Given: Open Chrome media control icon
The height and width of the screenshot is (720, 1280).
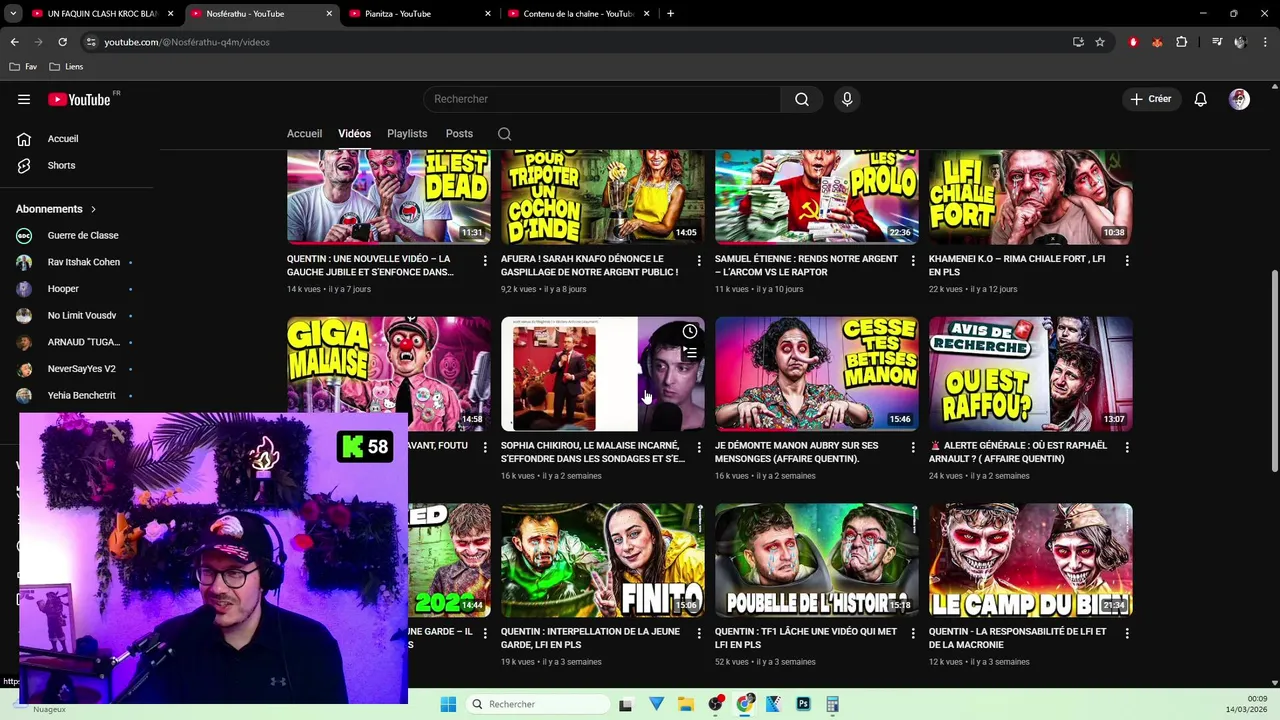Looking at the screenshot, I should 1217,42.
